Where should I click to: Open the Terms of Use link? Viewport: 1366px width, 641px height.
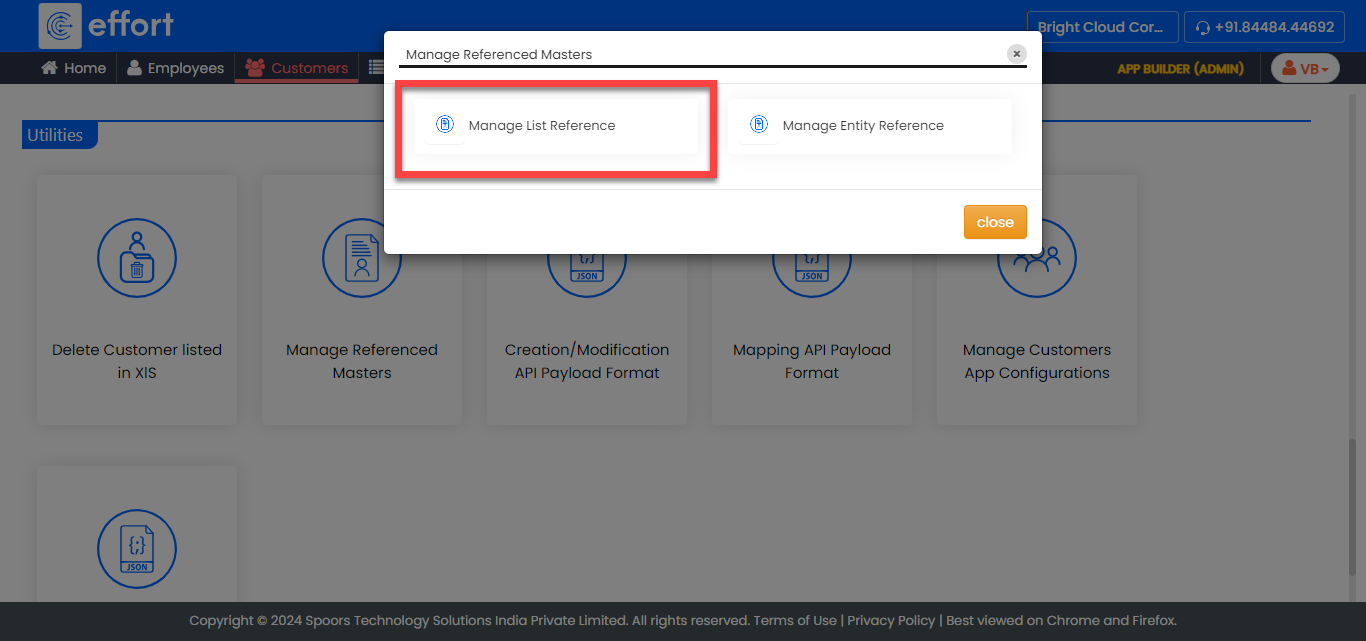coord(795,620)
